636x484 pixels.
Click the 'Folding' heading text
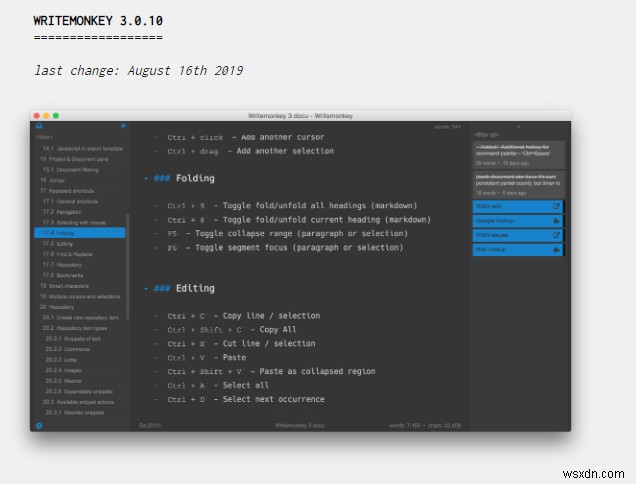pos(195,179)
